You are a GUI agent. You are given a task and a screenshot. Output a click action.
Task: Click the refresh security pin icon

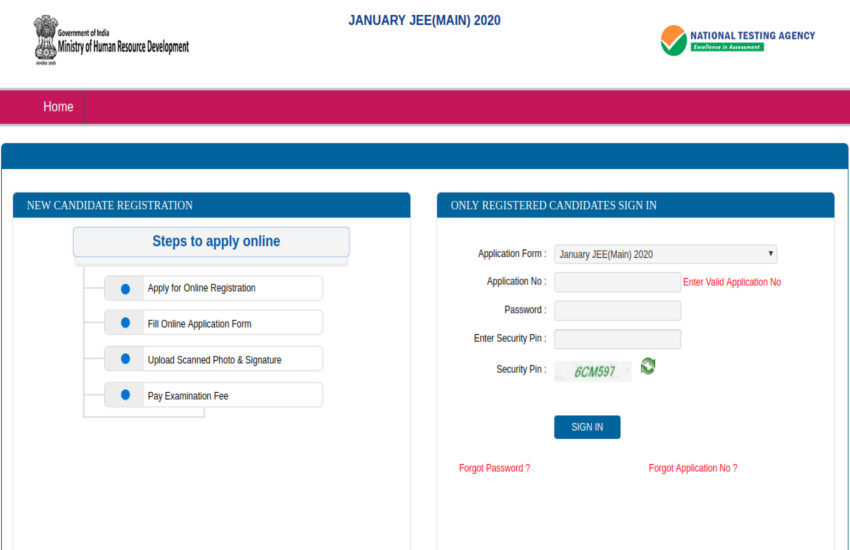(x=648, y=366)
